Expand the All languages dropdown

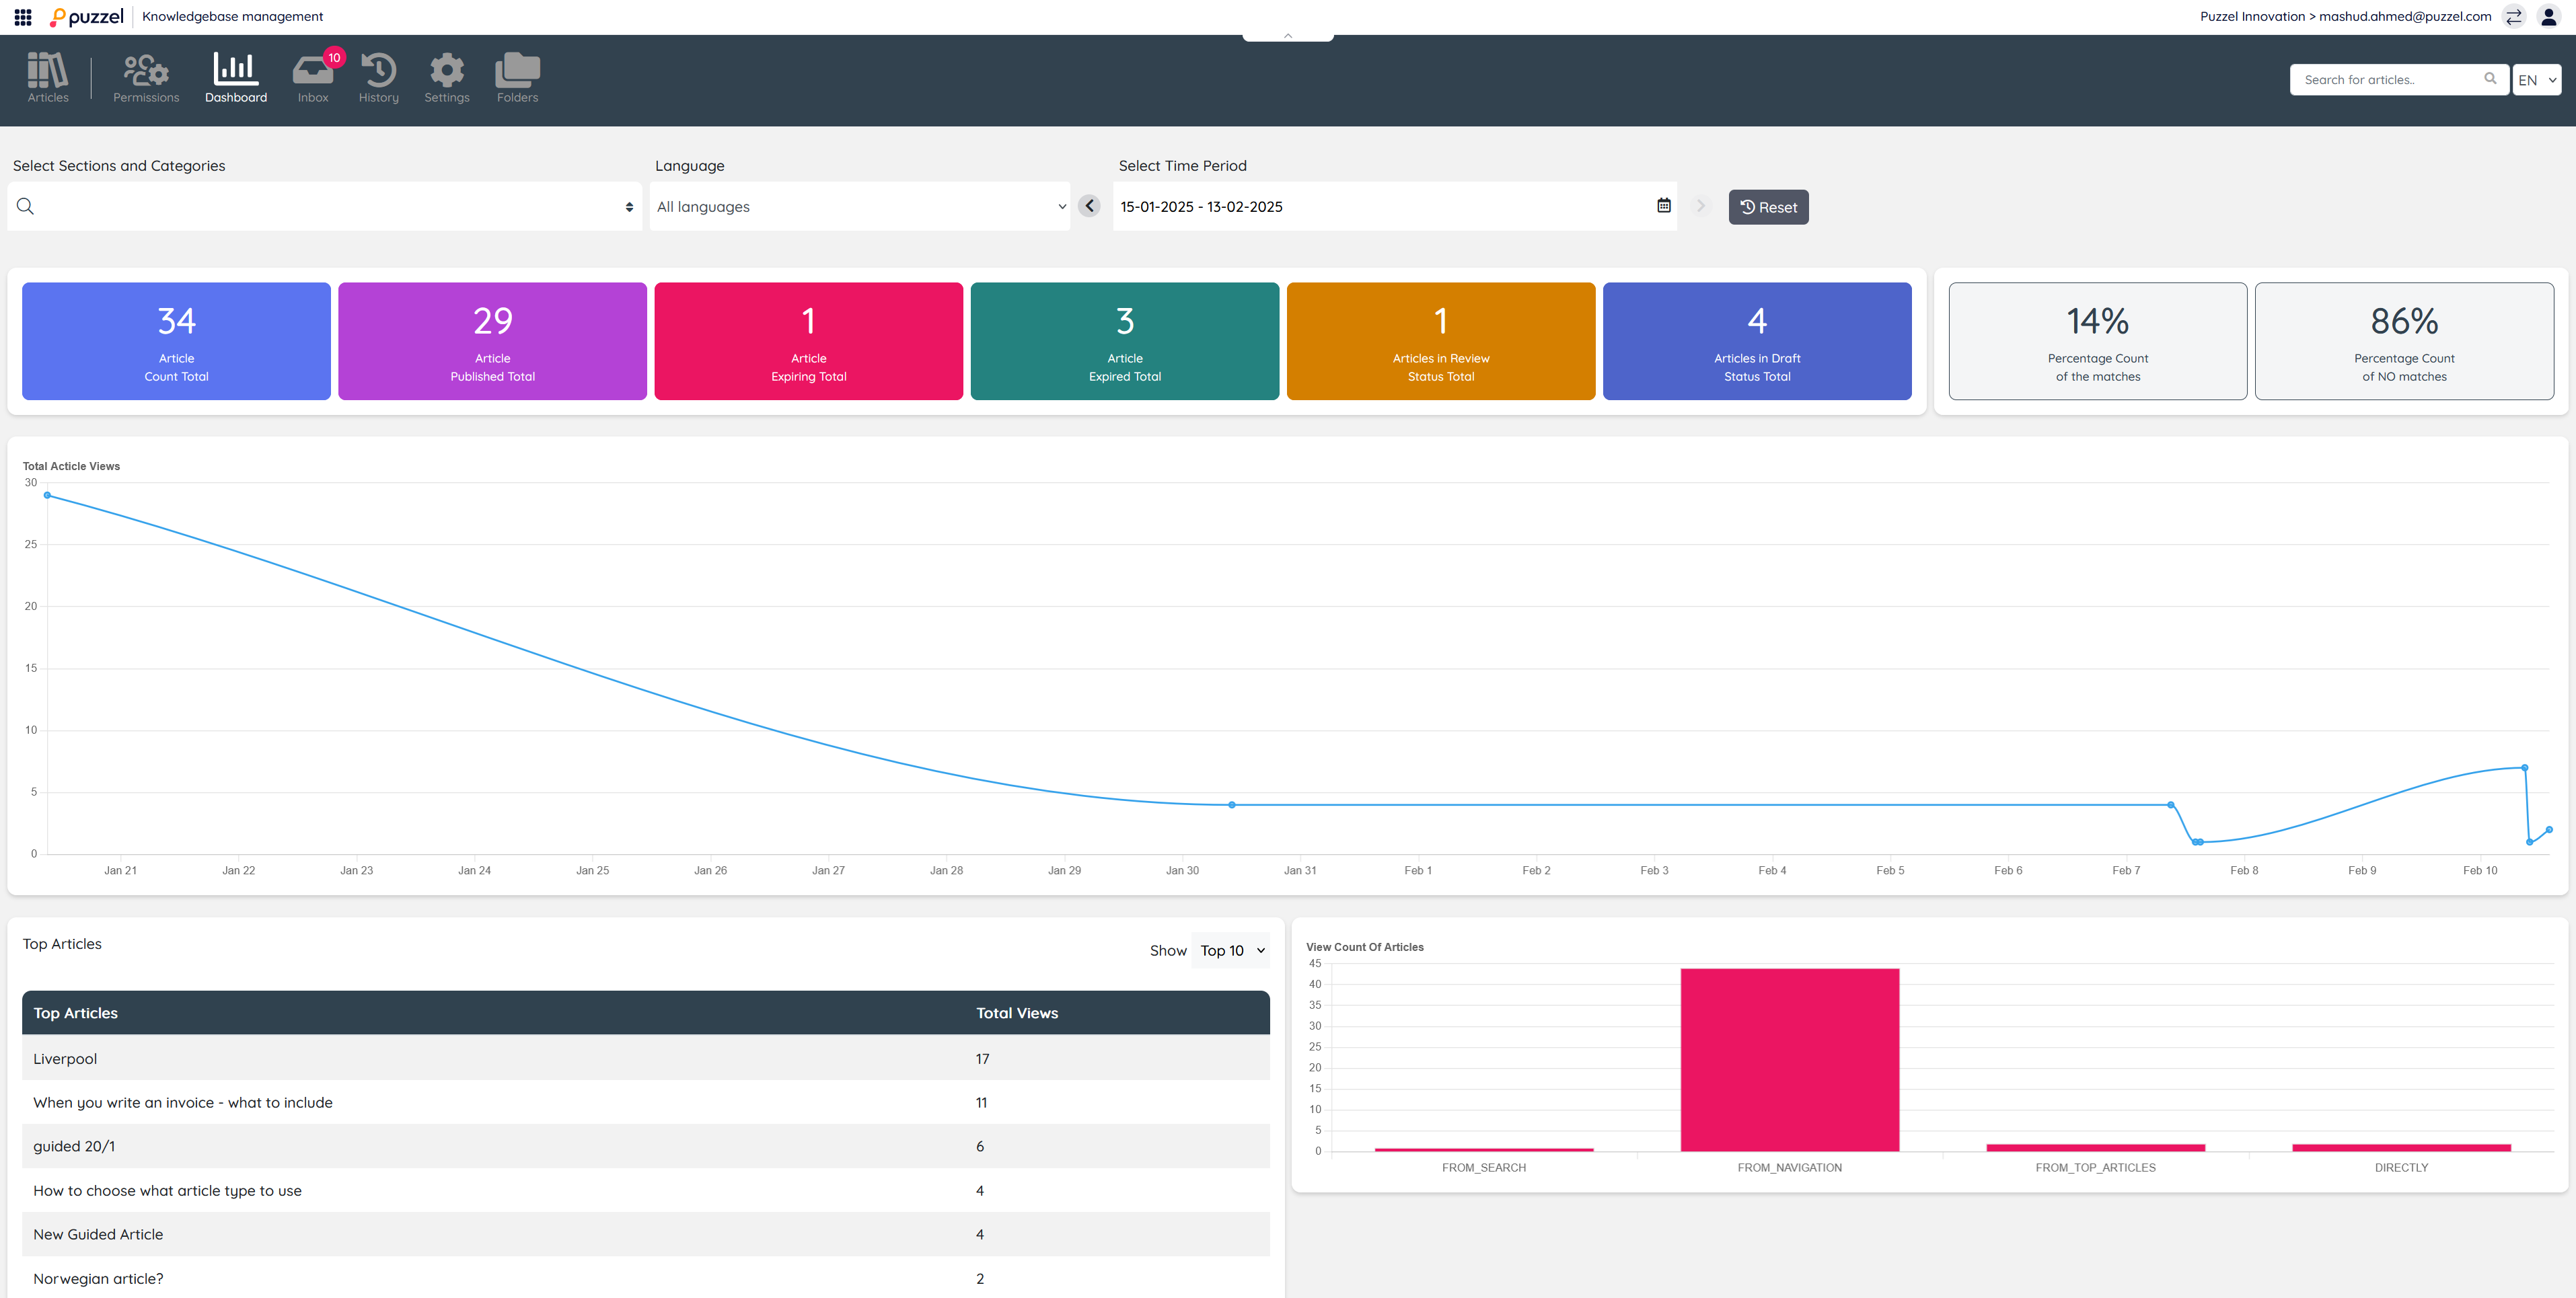(859, 207)
